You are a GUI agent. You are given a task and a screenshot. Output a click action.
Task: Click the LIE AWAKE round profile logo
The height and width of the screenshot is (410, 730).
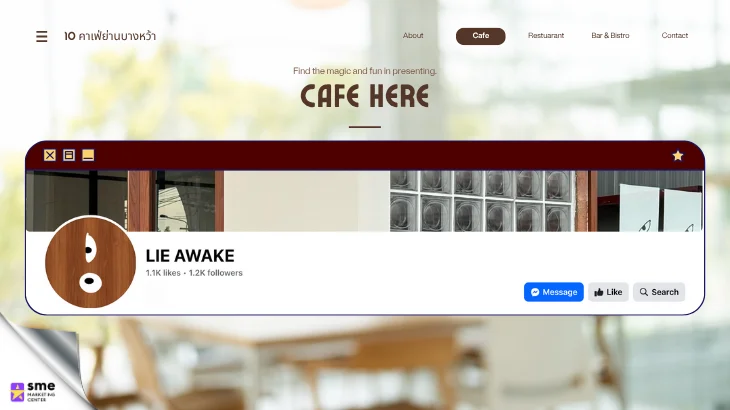coord(90,262)
